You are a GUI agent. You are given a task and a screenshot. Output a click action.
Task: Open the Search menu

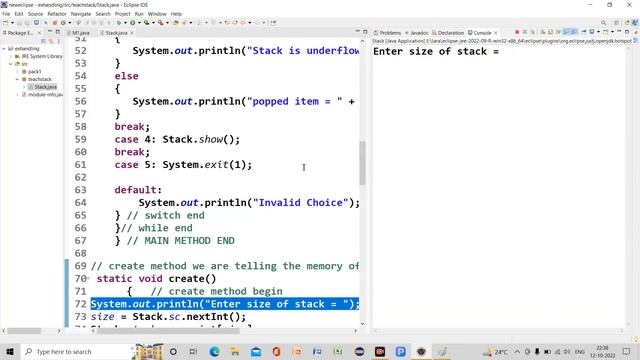(x=103, y=14)
